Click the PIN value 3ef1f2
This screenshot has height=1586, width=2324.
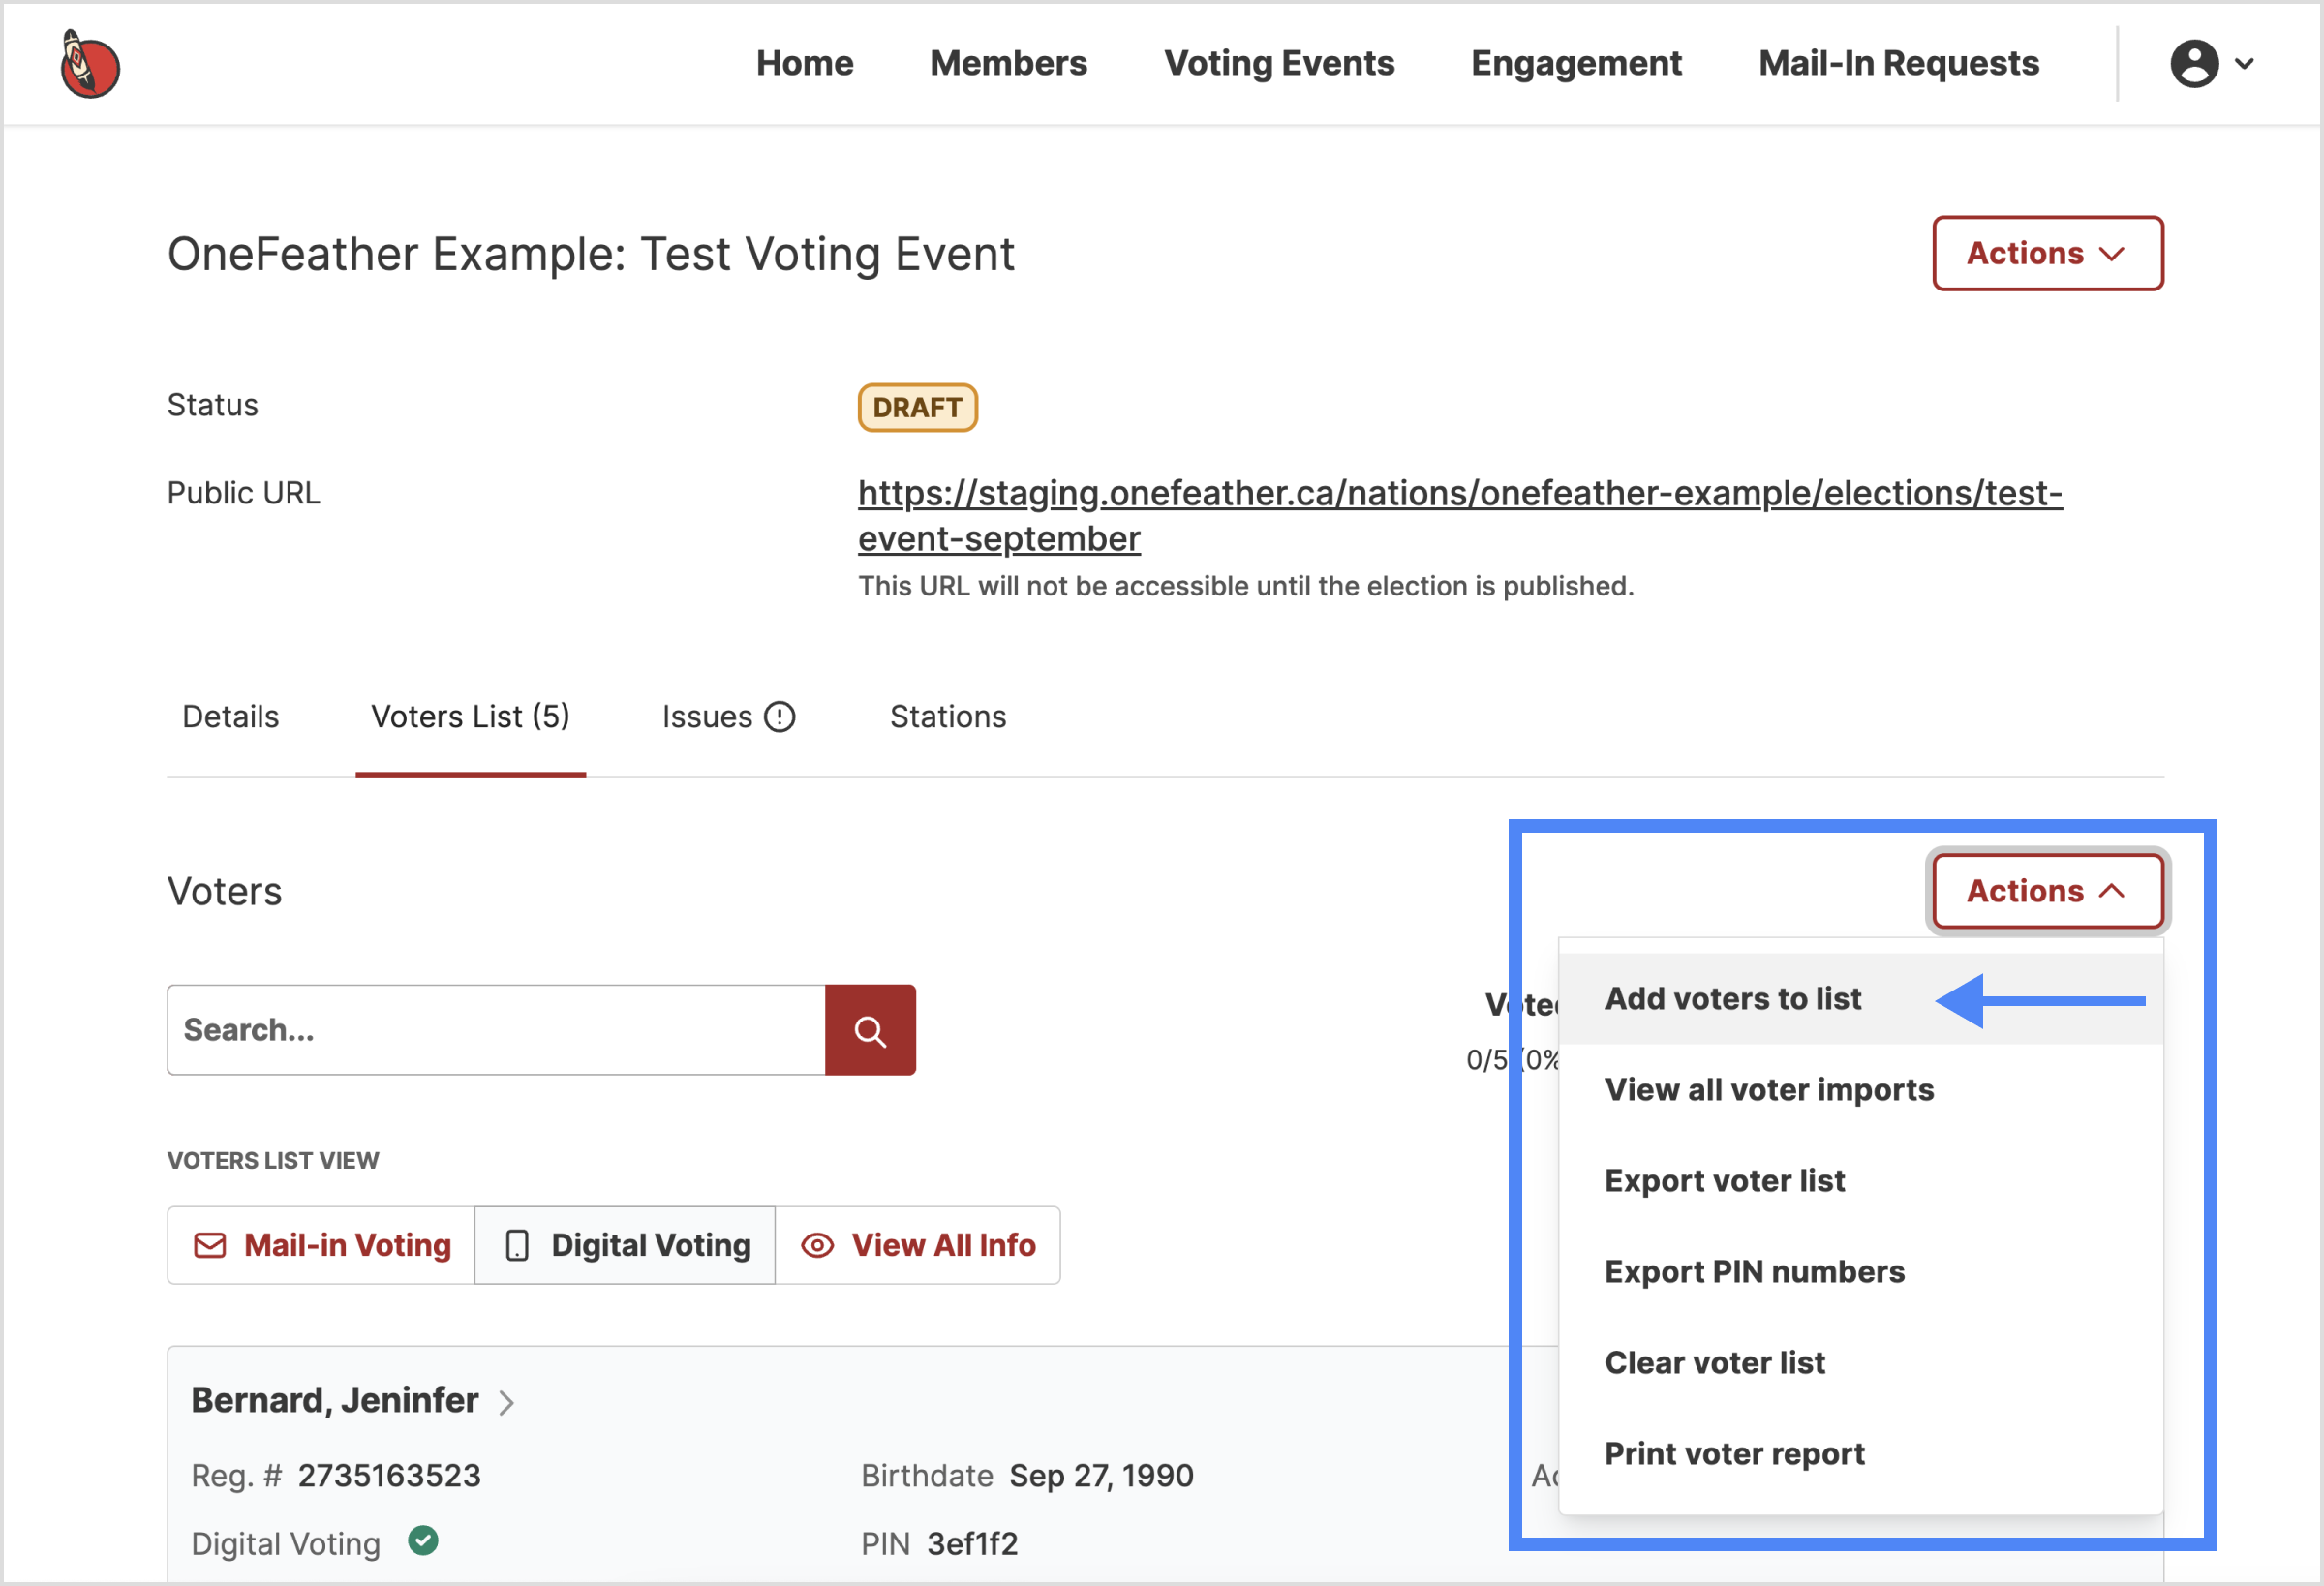971,1544
